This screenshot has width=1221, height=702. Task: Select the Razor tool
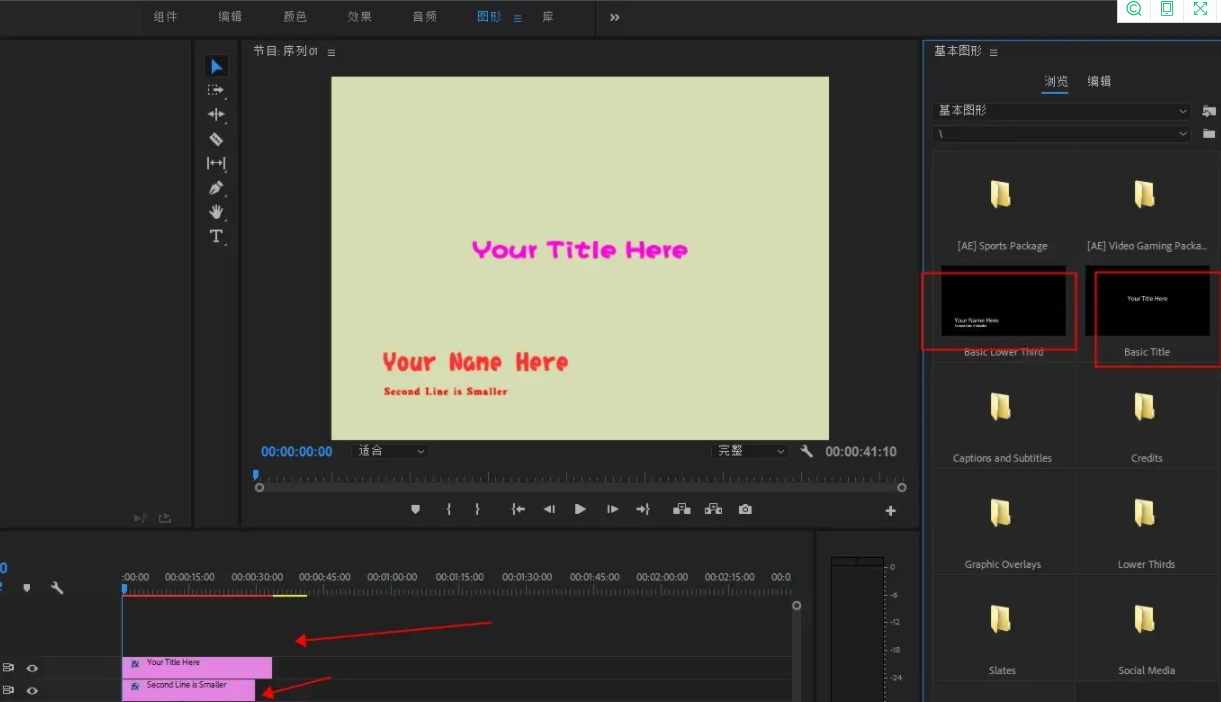point(216,139)
